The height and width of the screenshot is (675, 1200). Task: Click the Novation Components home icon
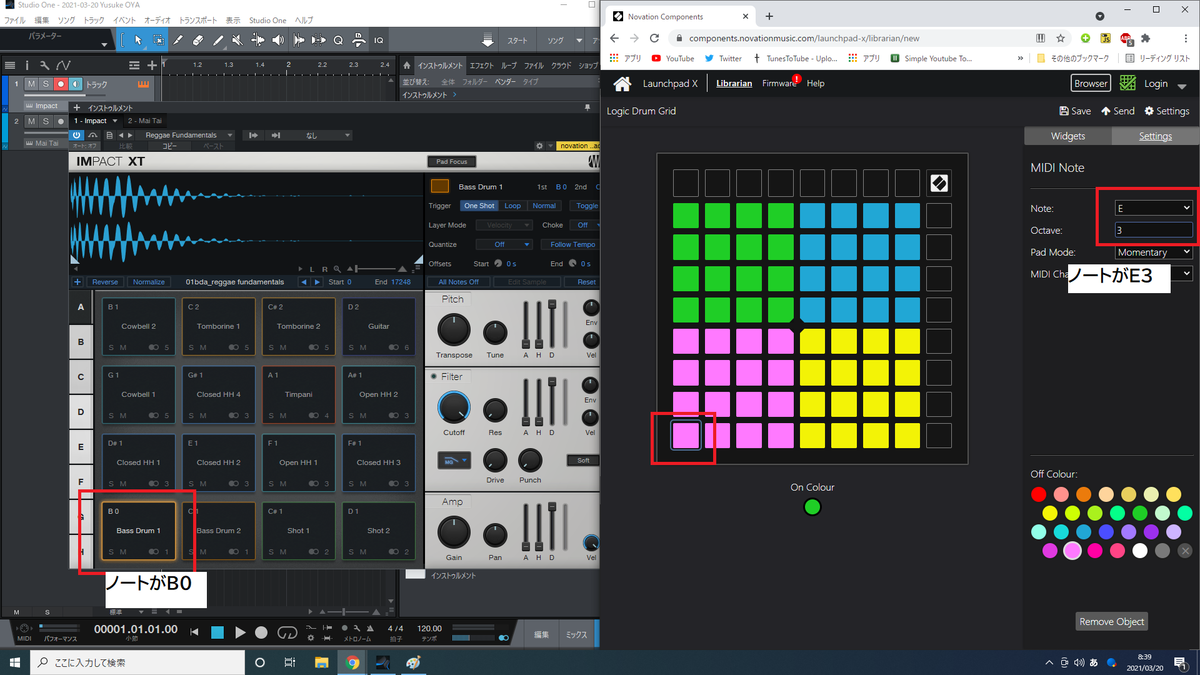622,84
